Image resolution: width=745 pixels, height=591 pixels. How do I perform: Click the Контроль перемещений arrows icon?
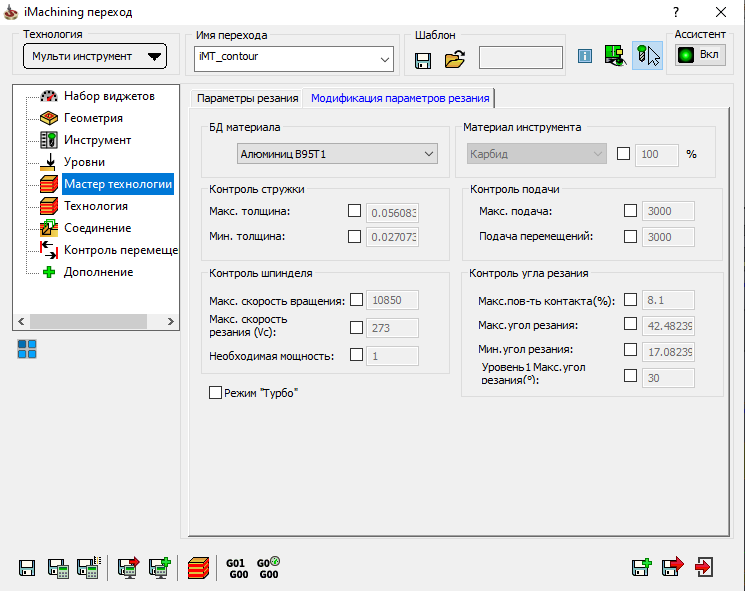(48, 250)
